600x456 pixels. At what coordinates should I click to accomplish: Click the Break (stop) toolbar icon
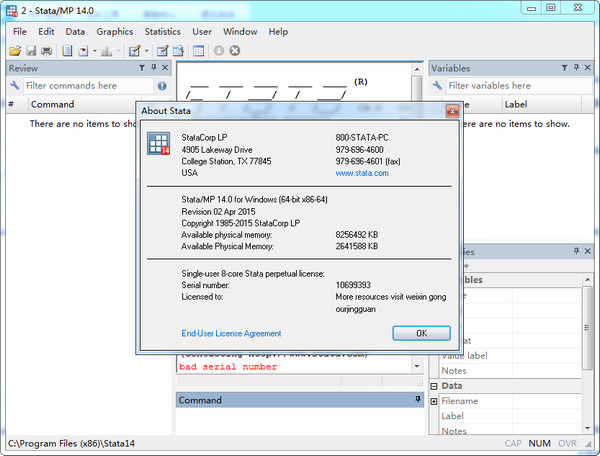pyautogui.click(x=234, y=50)
